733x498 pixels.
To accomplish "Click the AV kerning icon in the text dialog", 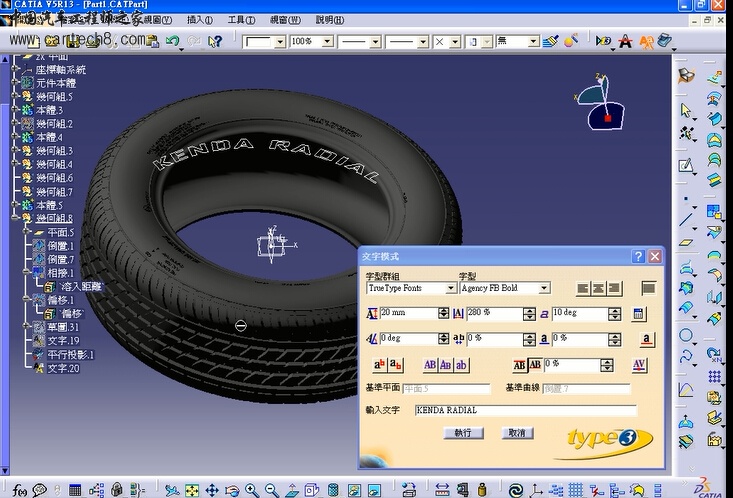I will (x=639, y=365).
